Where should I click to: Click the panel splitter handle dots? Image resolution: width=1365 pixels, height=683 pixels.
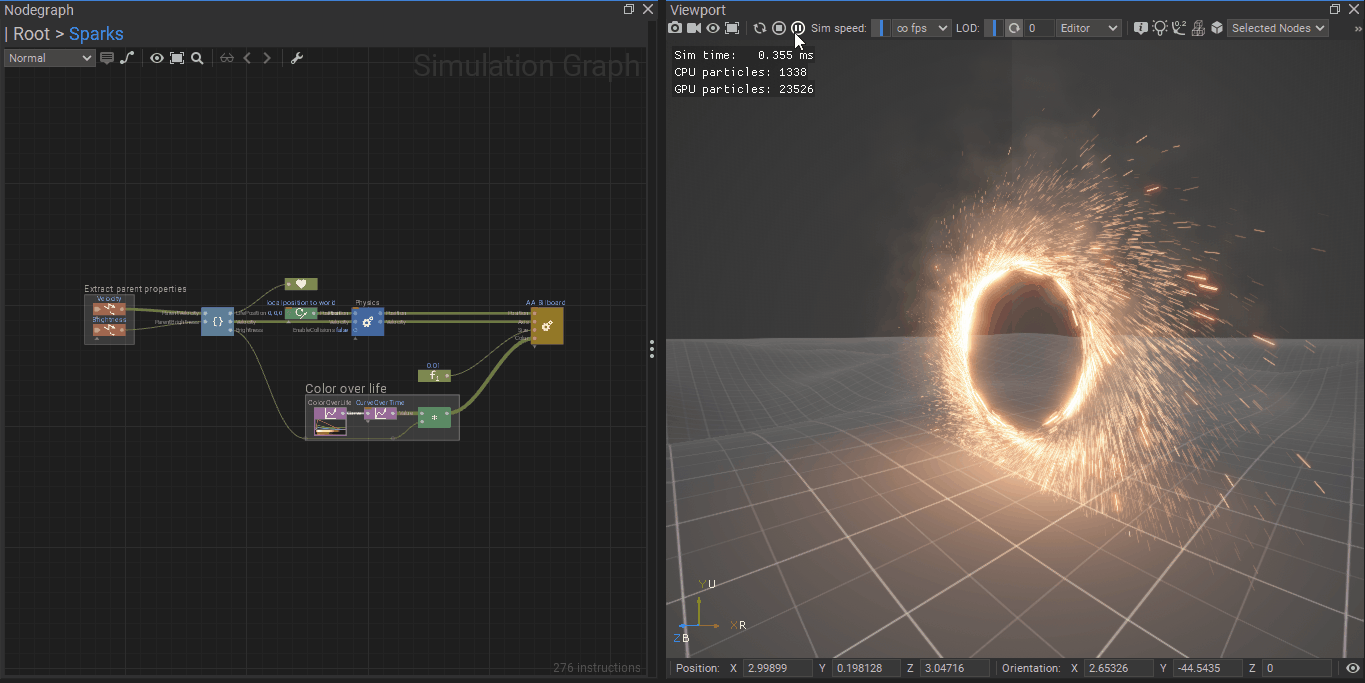point(652,349)
